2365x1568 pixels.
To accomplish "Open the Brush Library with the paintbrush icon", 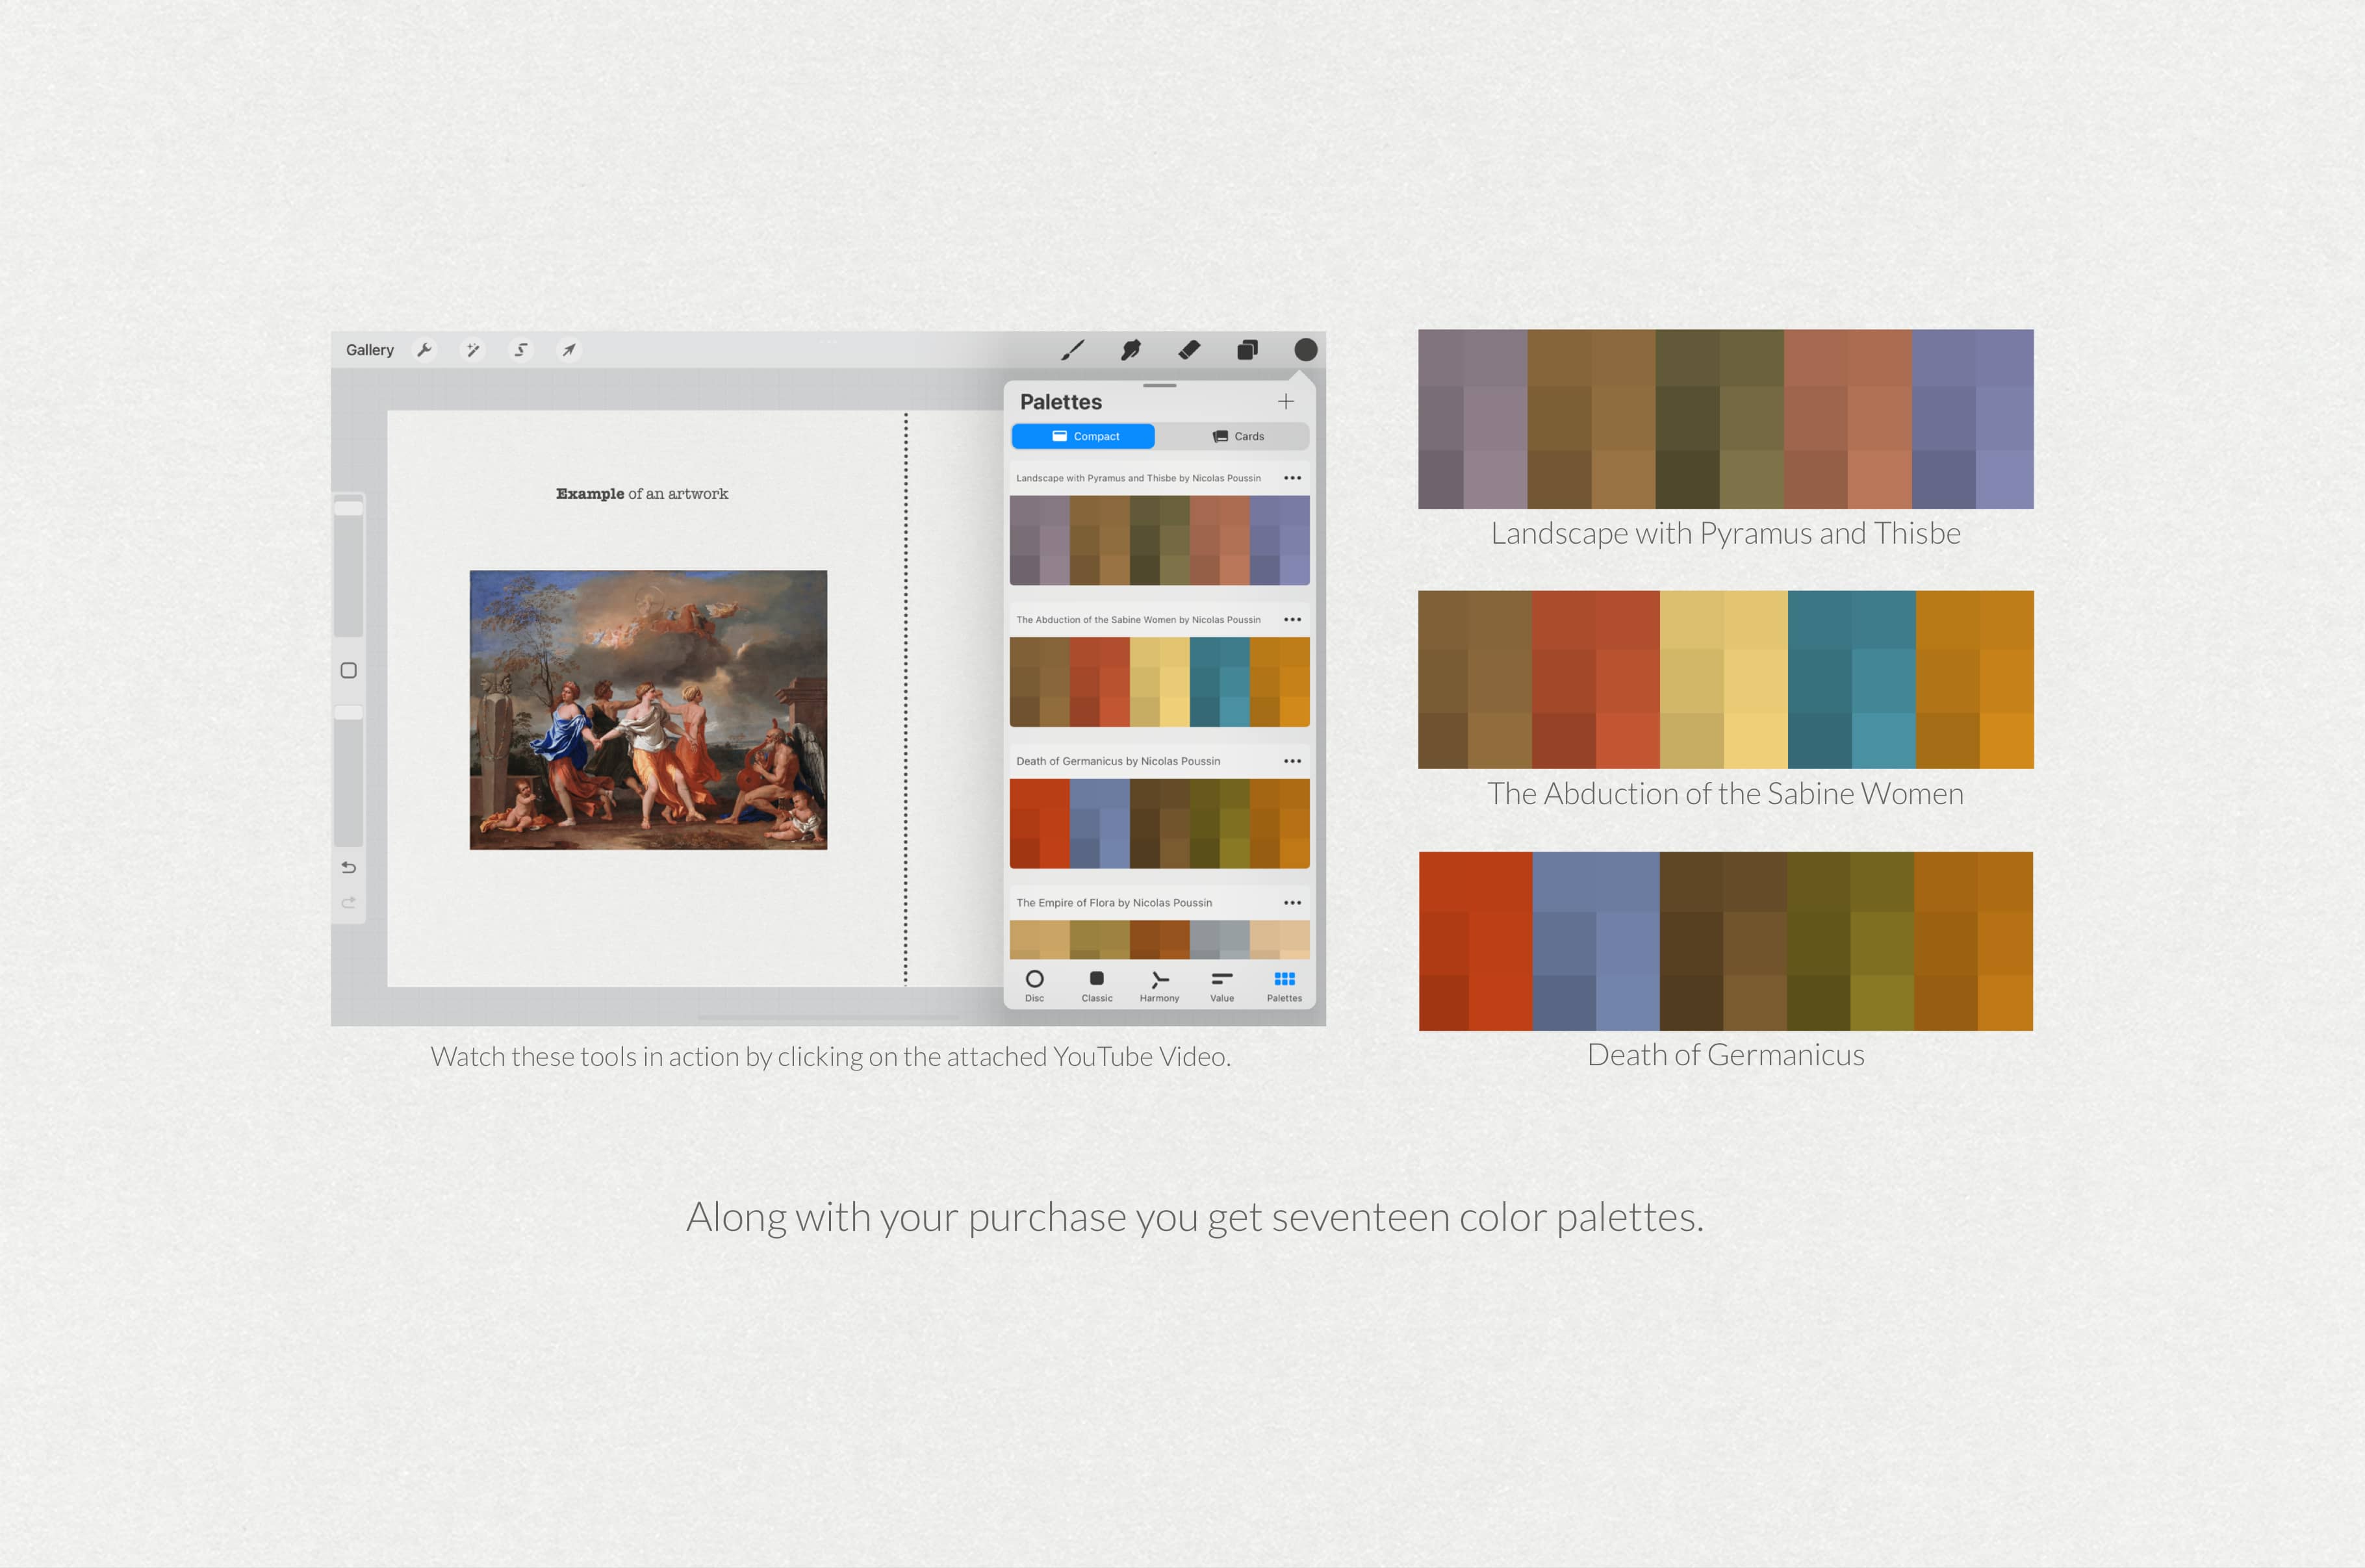I will tap(1073, 349).
